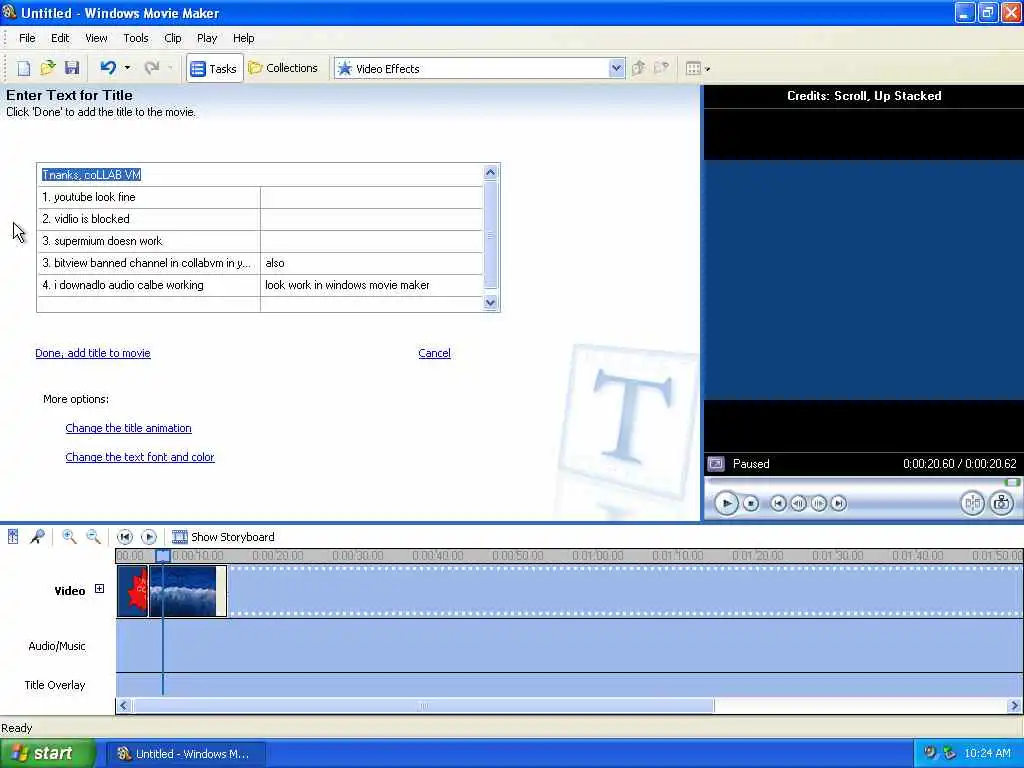This screenshot has width=1024, height=768.
Task: Switch to Show Storyboard view
Action: click(223, 537)
